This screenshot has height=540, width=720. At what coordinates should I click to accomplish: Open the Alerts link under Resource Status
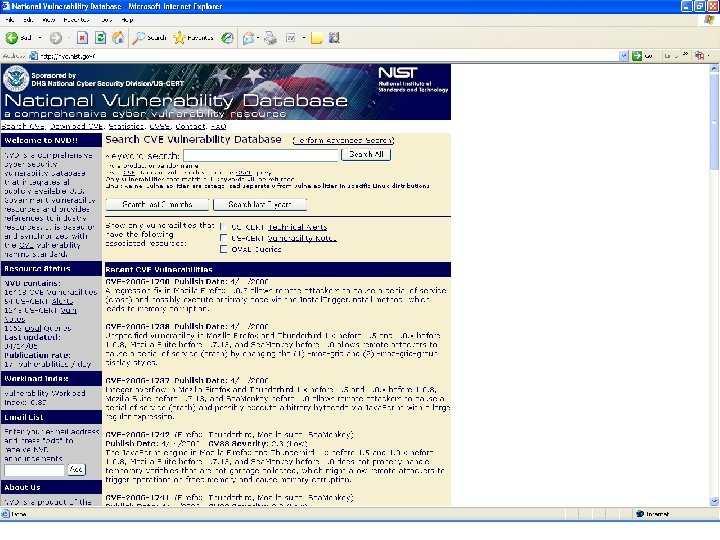[x=62, y=301]
